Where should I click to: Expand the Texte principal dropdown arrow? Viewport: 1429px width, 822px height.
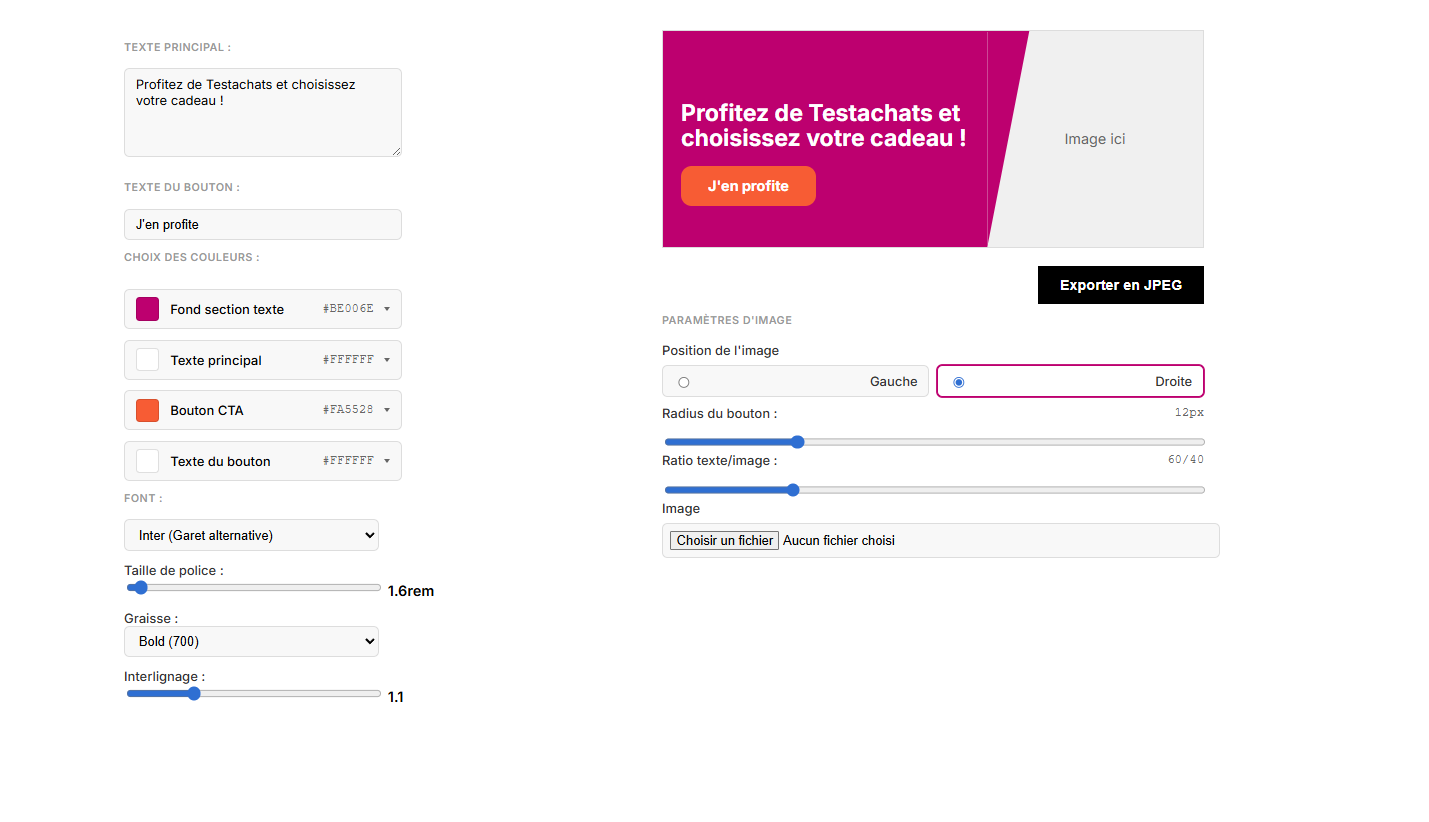[387, 360]
